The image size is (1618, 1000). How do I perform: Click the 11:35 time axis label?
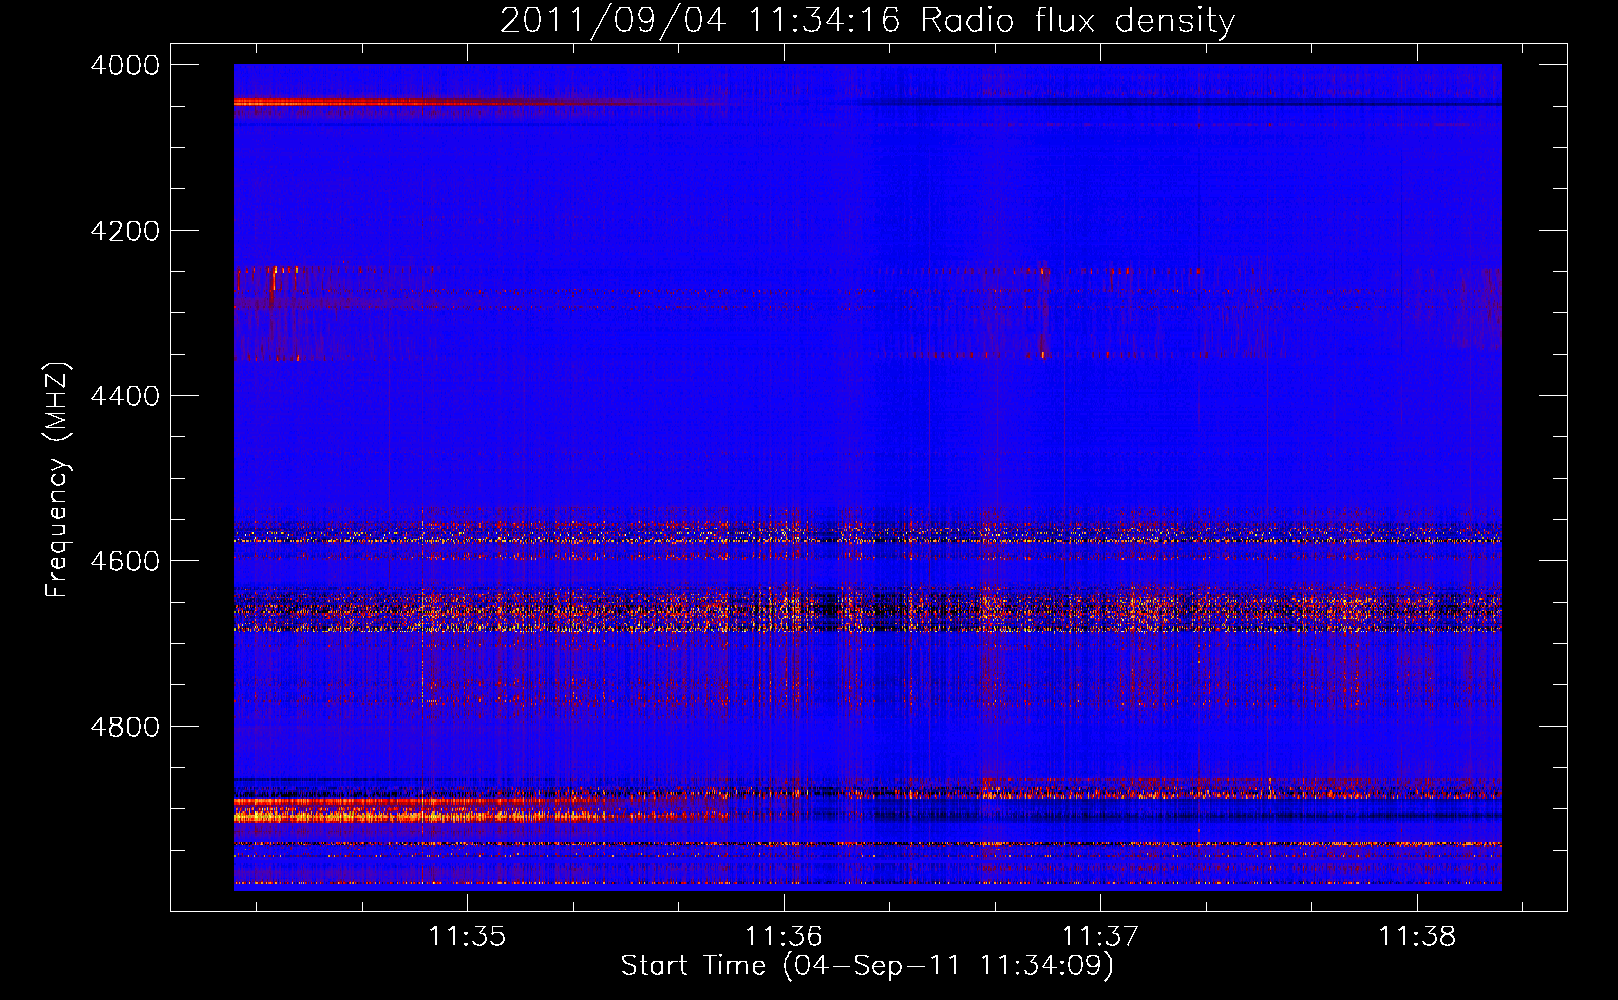point(468,936)
